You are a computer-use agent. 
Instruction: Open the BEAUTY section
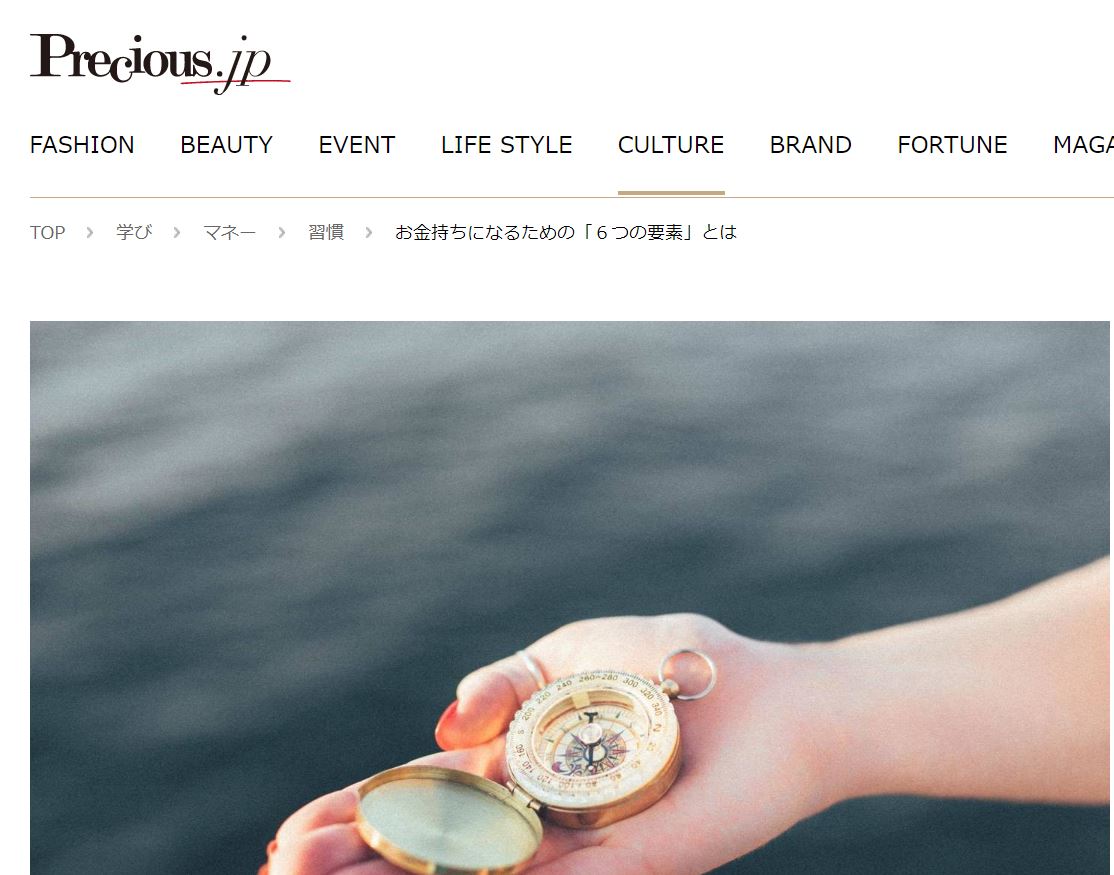click(x=226, y=145)
